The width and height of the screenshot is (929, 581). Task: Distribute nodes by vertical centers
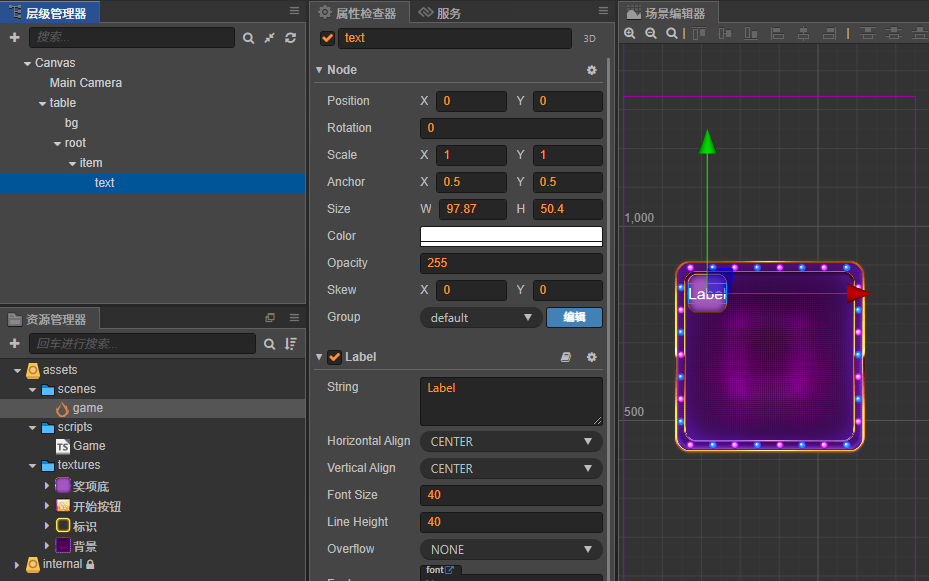894,34
